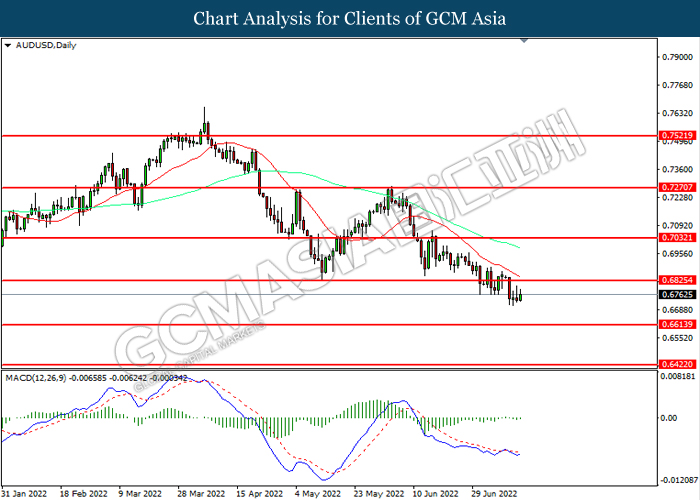Image resolution: width=700 pixels, height=500 pixels.
Task: Click the 0.79000 axis price
Action: click(x=678, y=57)
